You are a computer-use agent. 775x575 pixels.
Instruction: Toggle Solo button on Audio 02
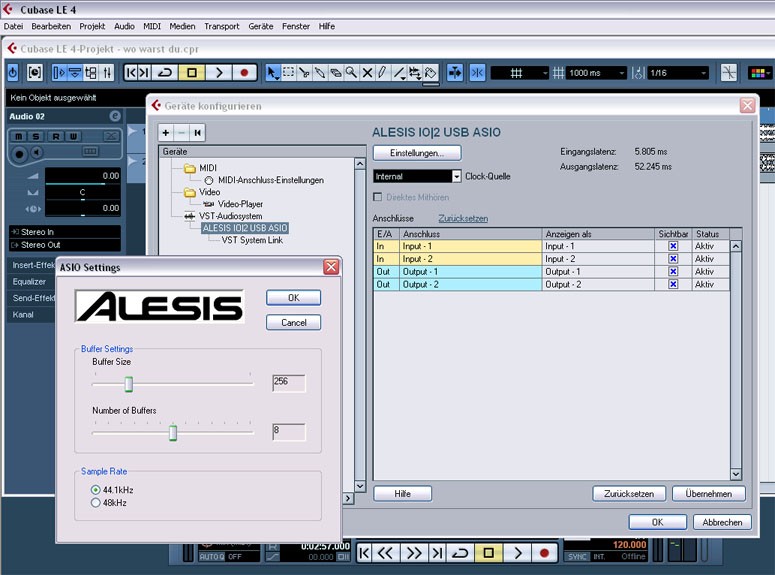point(36,136)
